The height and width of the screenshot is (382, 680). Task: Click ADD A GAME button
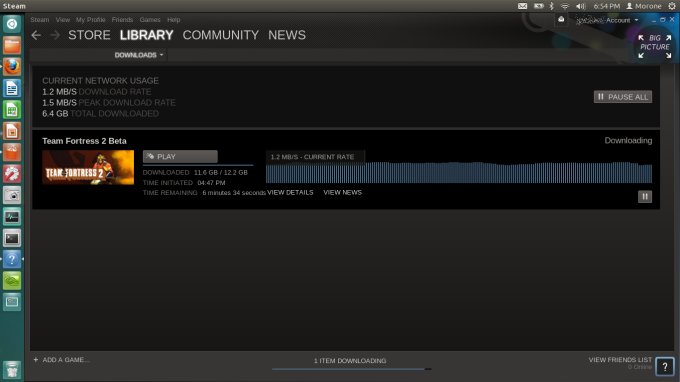tap(62, 359)
